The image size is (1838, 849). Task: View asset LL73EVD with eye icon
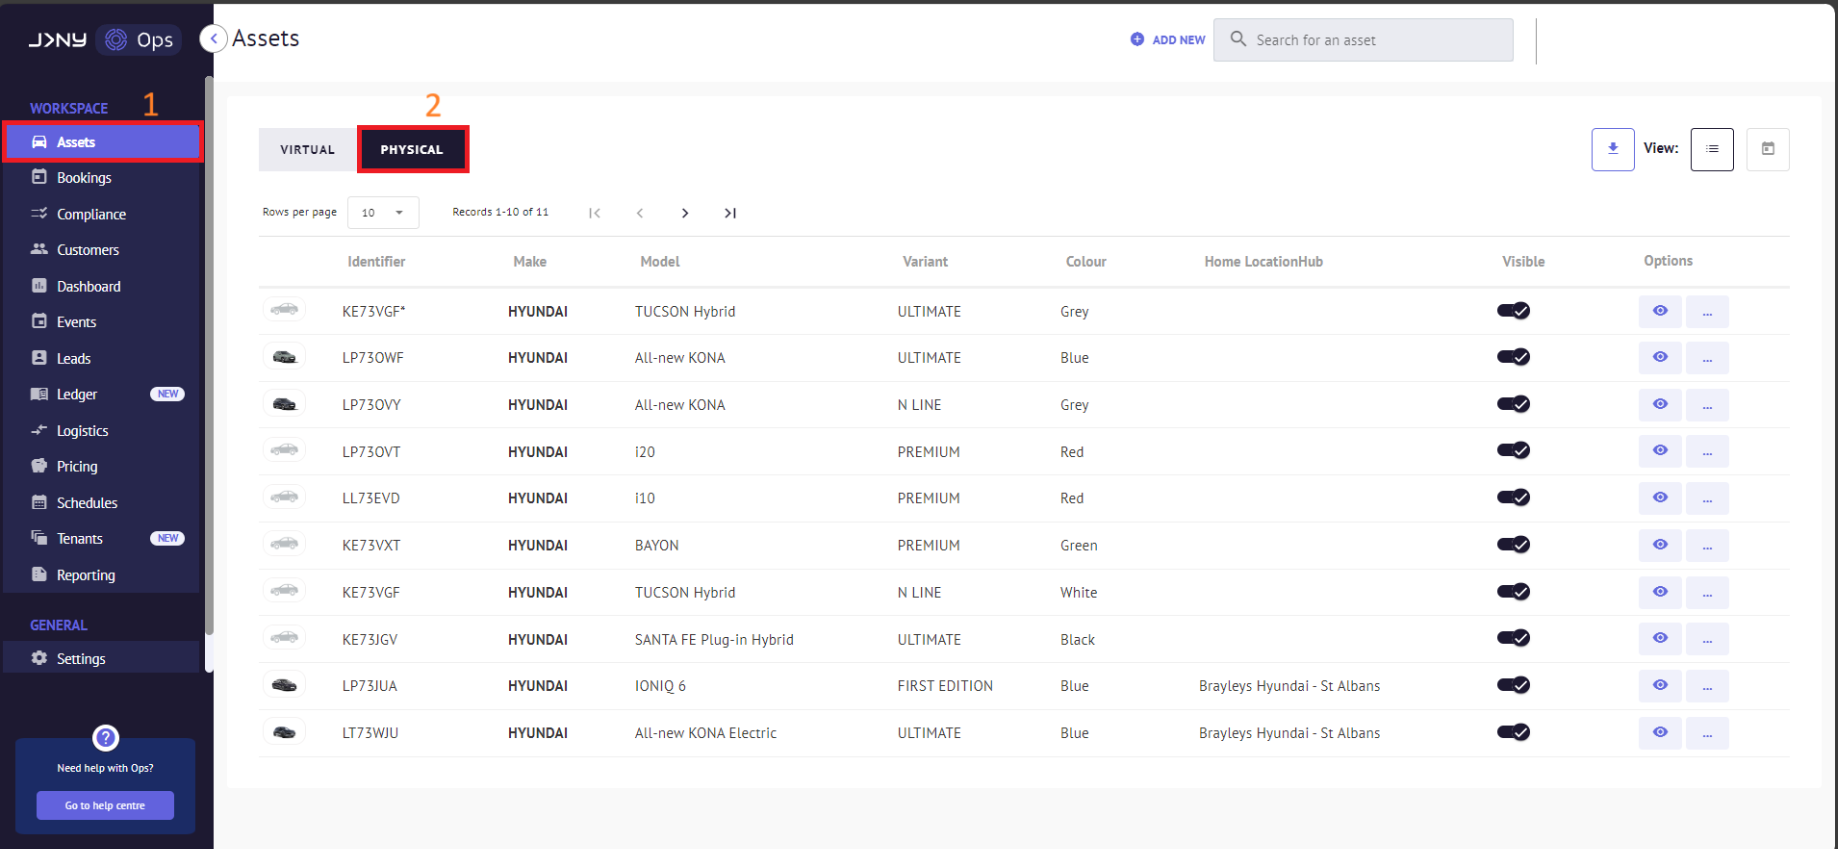1660,498
